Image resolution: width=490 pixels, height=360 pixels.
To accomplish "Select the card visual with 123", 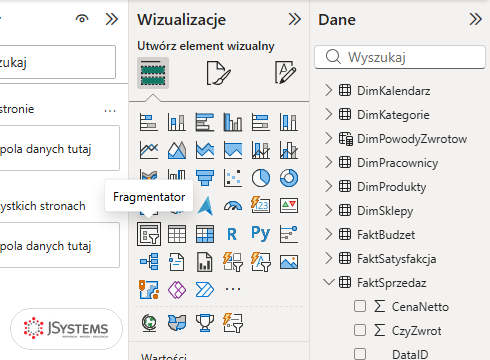I will 261,206.
